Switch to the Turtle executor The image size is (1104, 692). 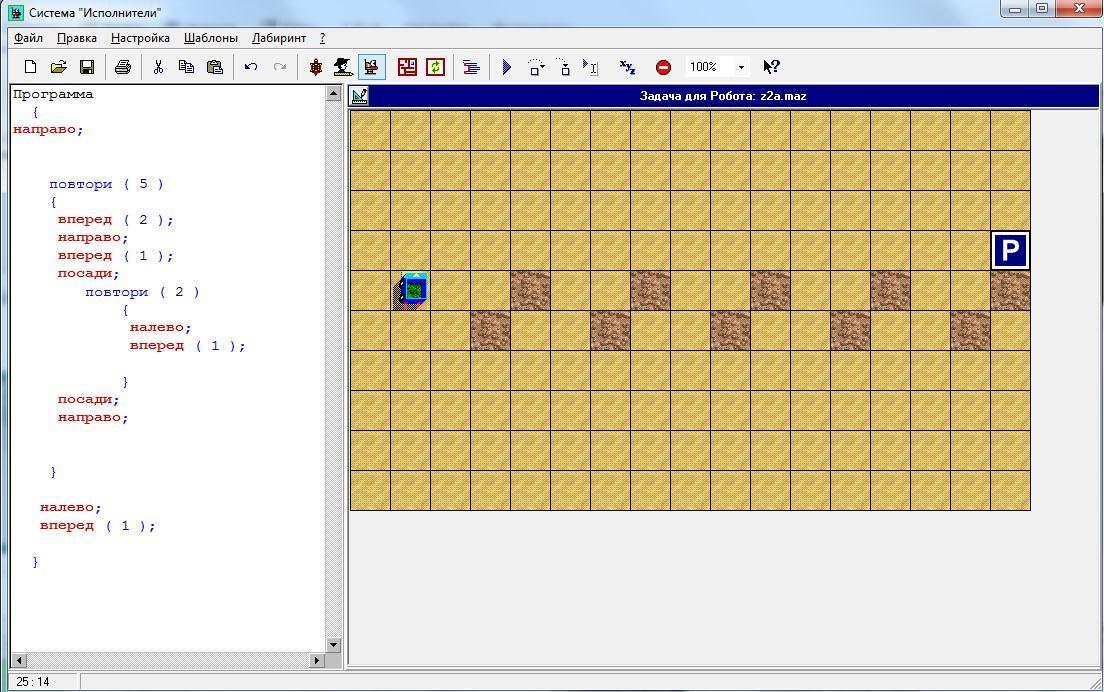(x=315, y=67)
